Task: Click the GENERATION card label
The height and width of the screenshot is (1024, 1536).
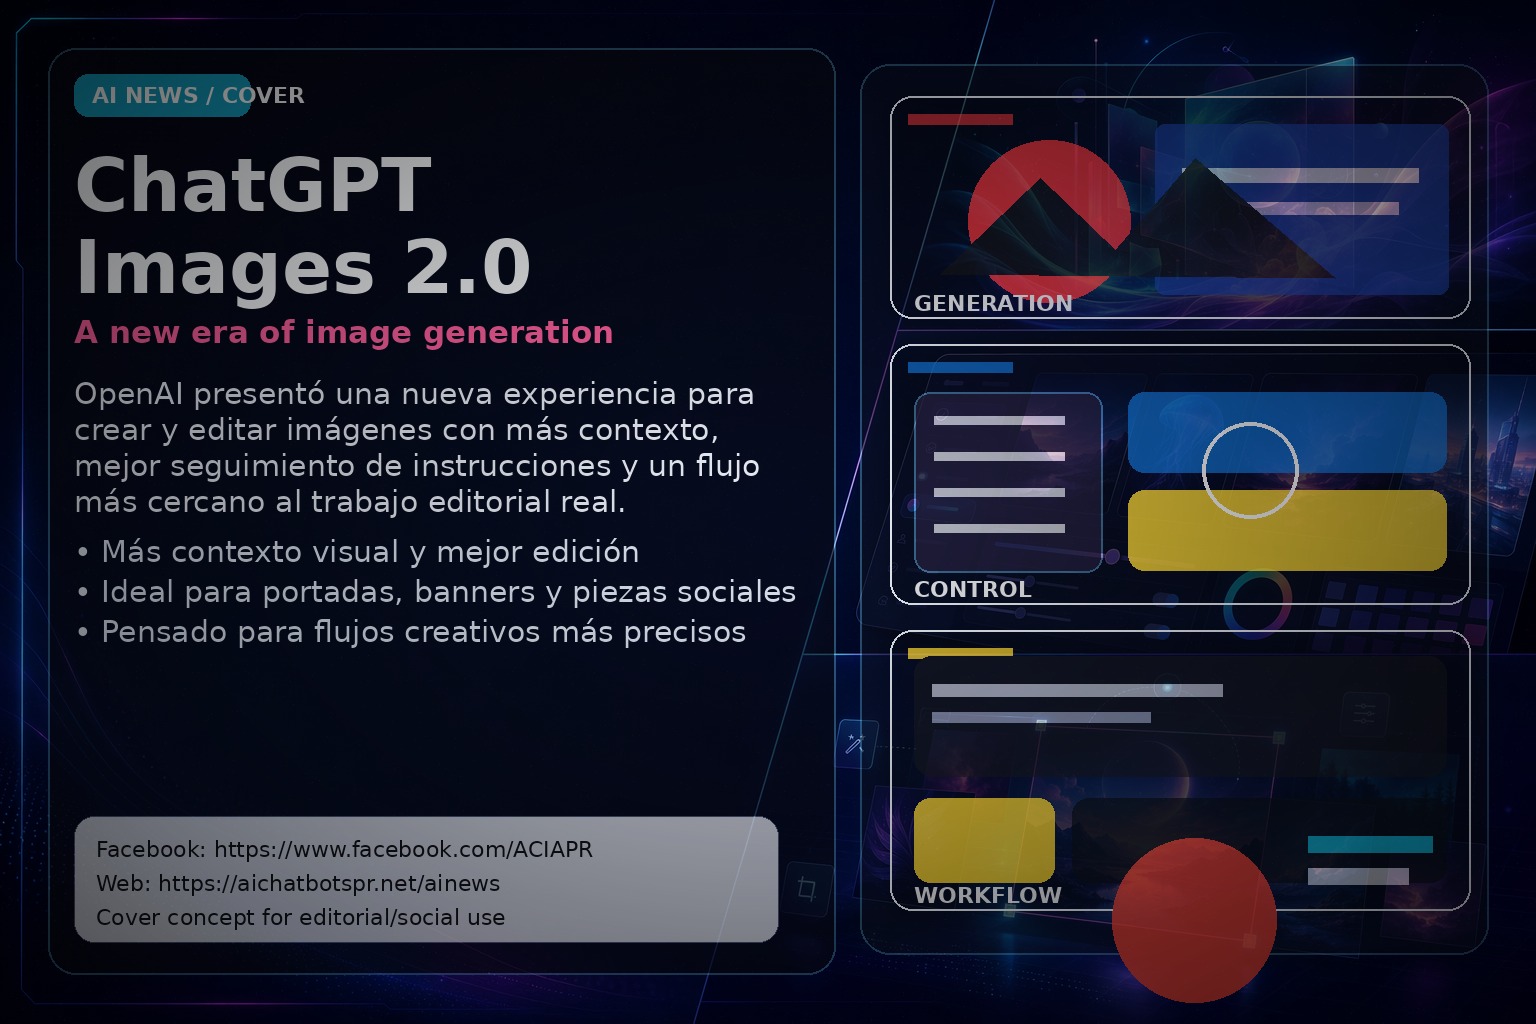Action: 993,303
